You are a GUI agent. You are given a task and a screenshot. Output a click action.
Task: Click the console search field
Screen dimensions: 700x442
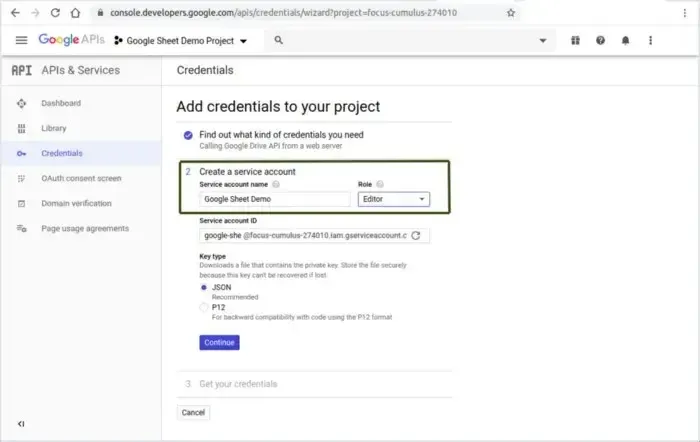(x=408, y=41)
